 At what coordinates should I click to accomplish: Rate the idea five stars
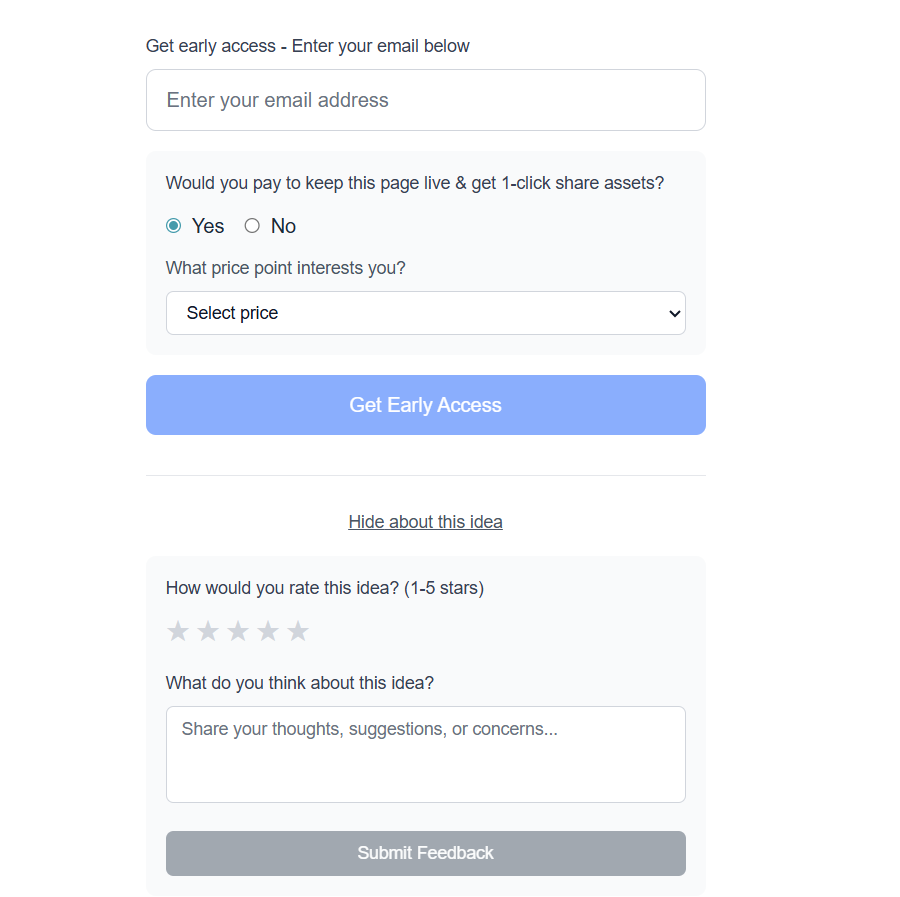(298, 631)
